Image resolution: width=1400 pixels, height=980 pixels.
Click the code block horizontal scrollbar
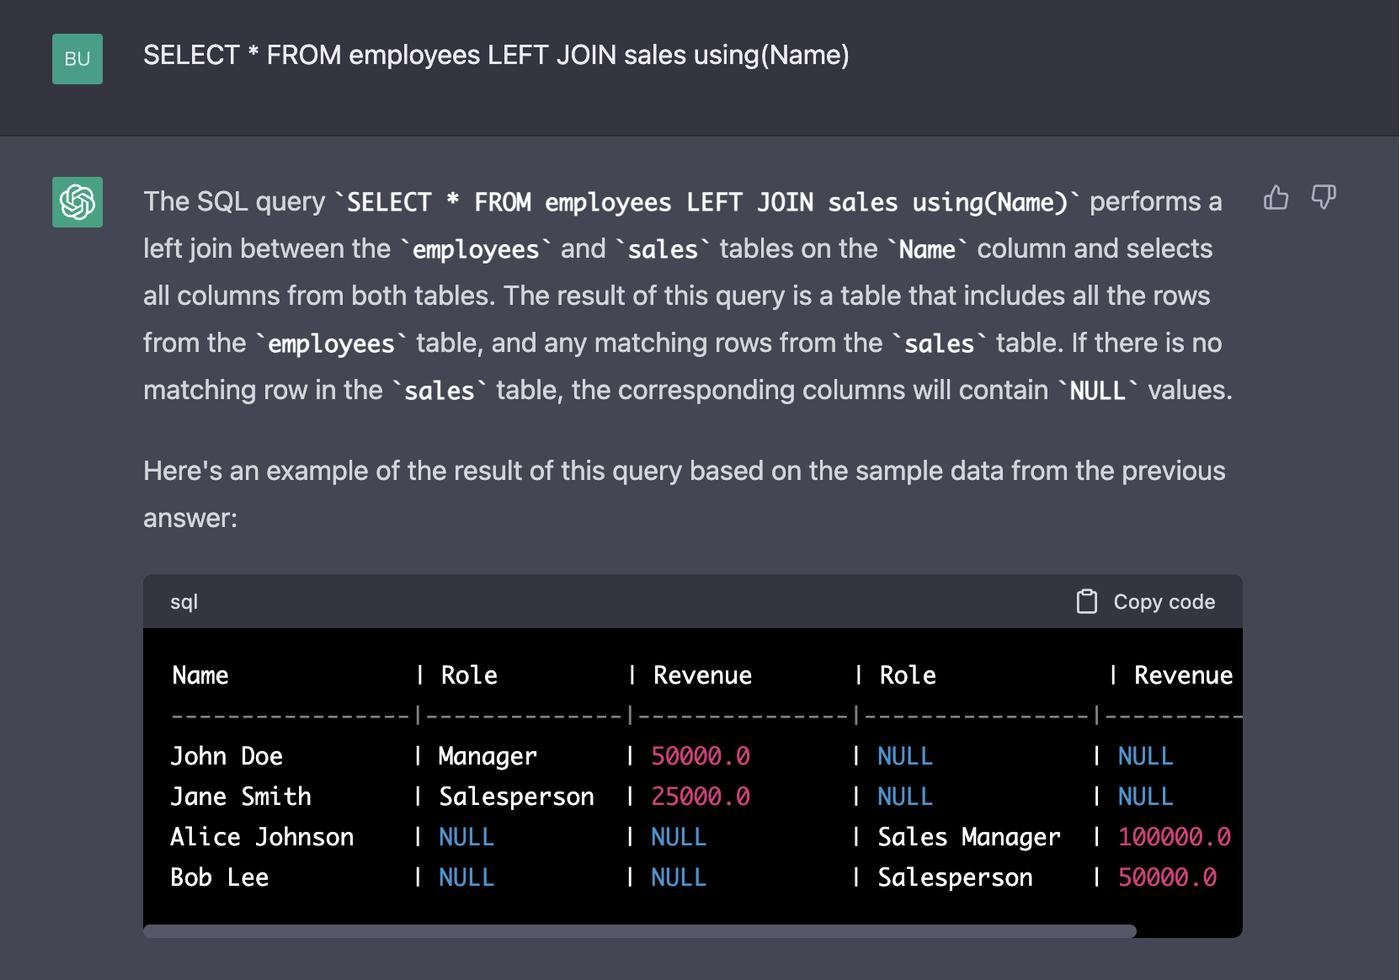640,931
